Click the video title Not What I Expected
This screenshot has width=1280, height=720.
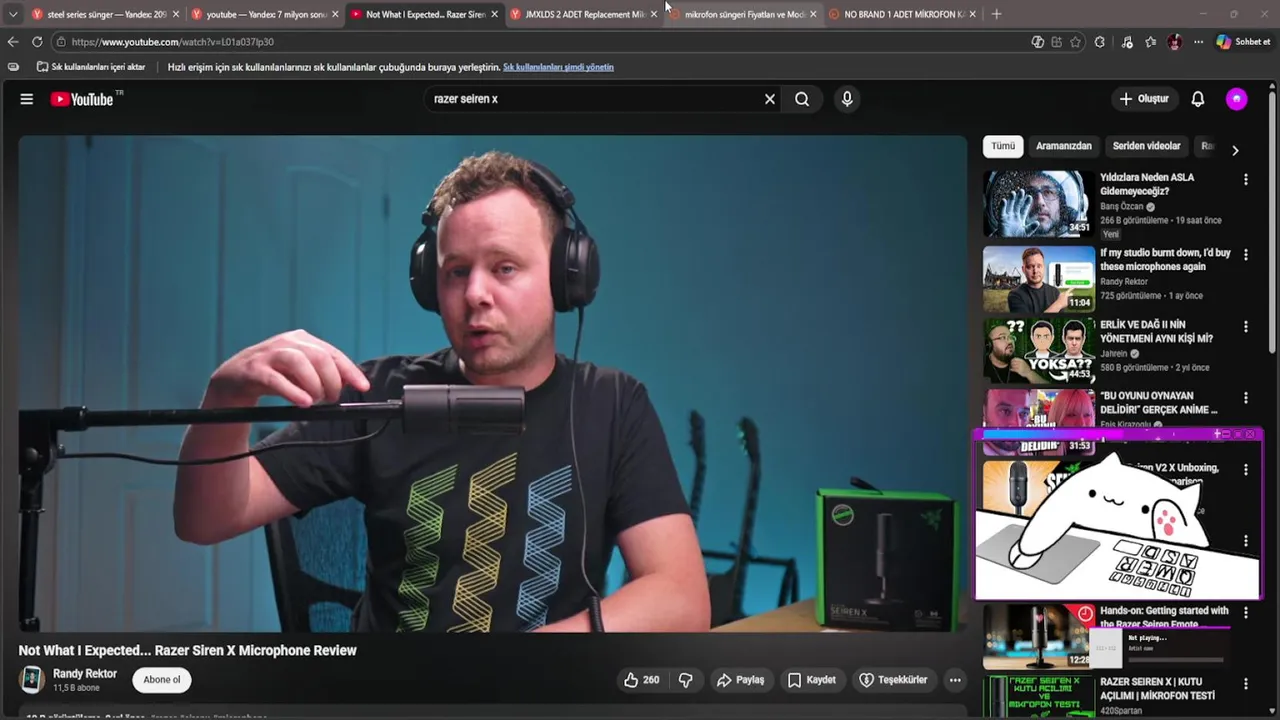187,650
